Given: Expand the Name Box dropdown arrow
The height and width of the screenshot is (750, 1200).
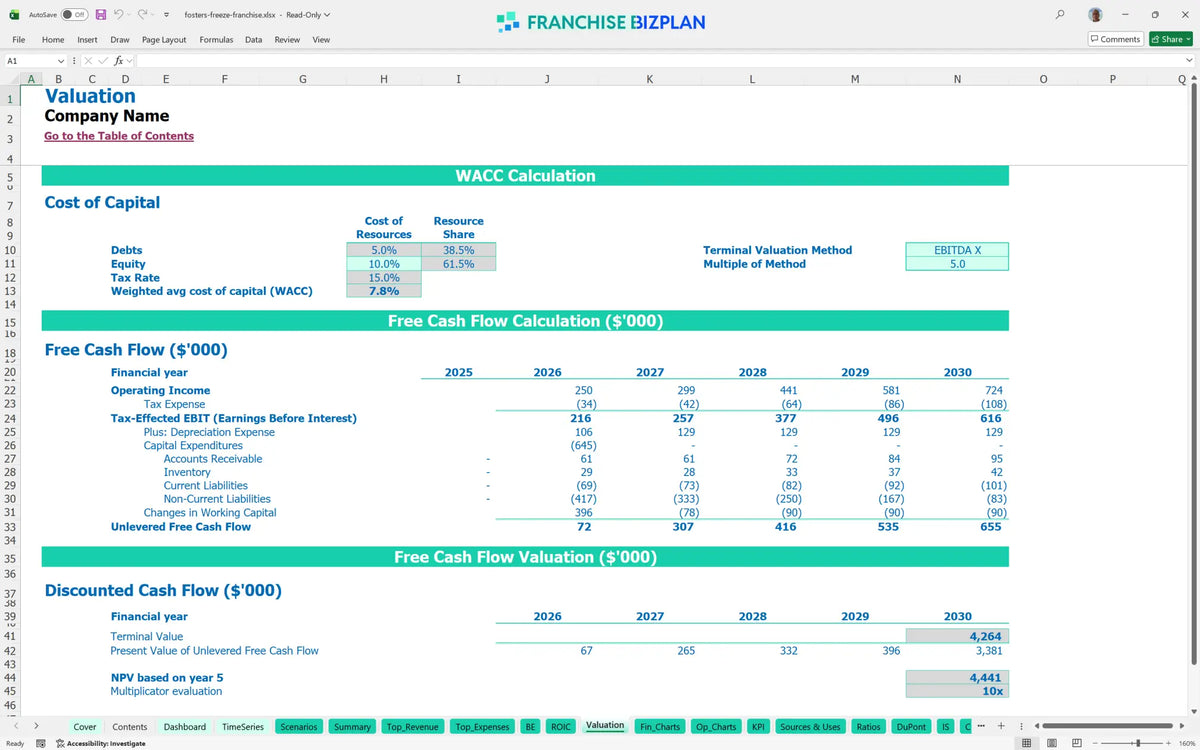Looking at the screenshot, I should pos(61,61).
